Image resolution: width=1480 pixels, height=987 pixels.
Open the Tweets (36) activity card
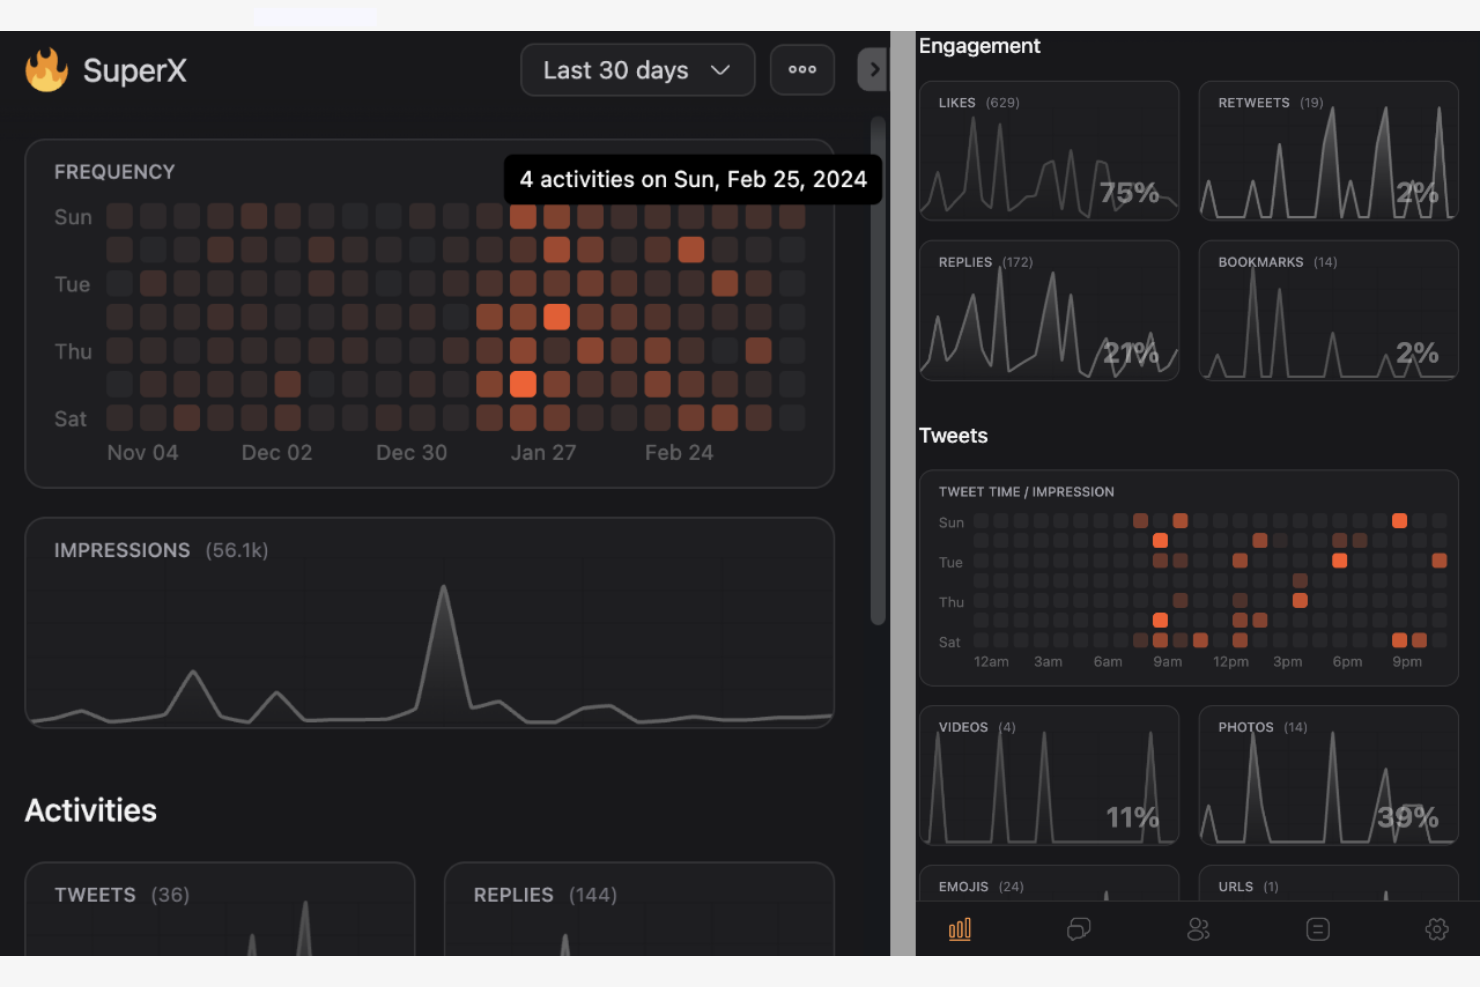220,910
